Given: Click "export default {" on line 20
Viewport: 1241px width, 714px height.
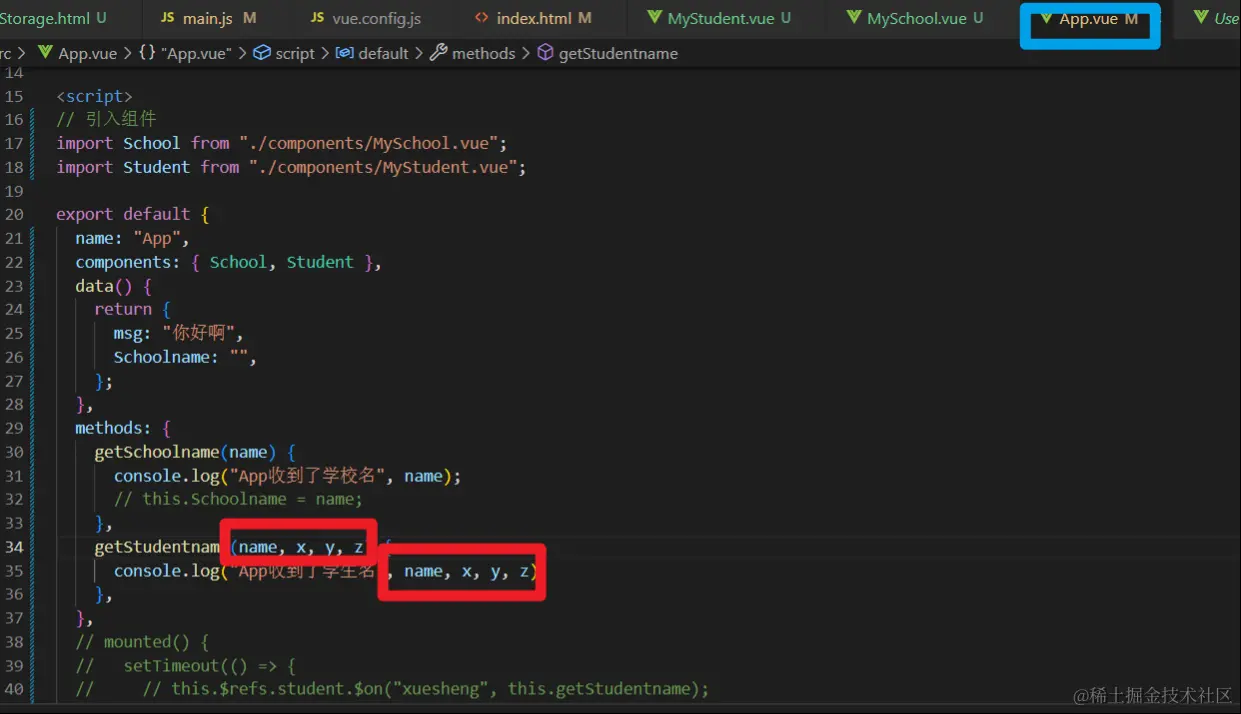Looking at the screenshot, I should click(132, 214).
